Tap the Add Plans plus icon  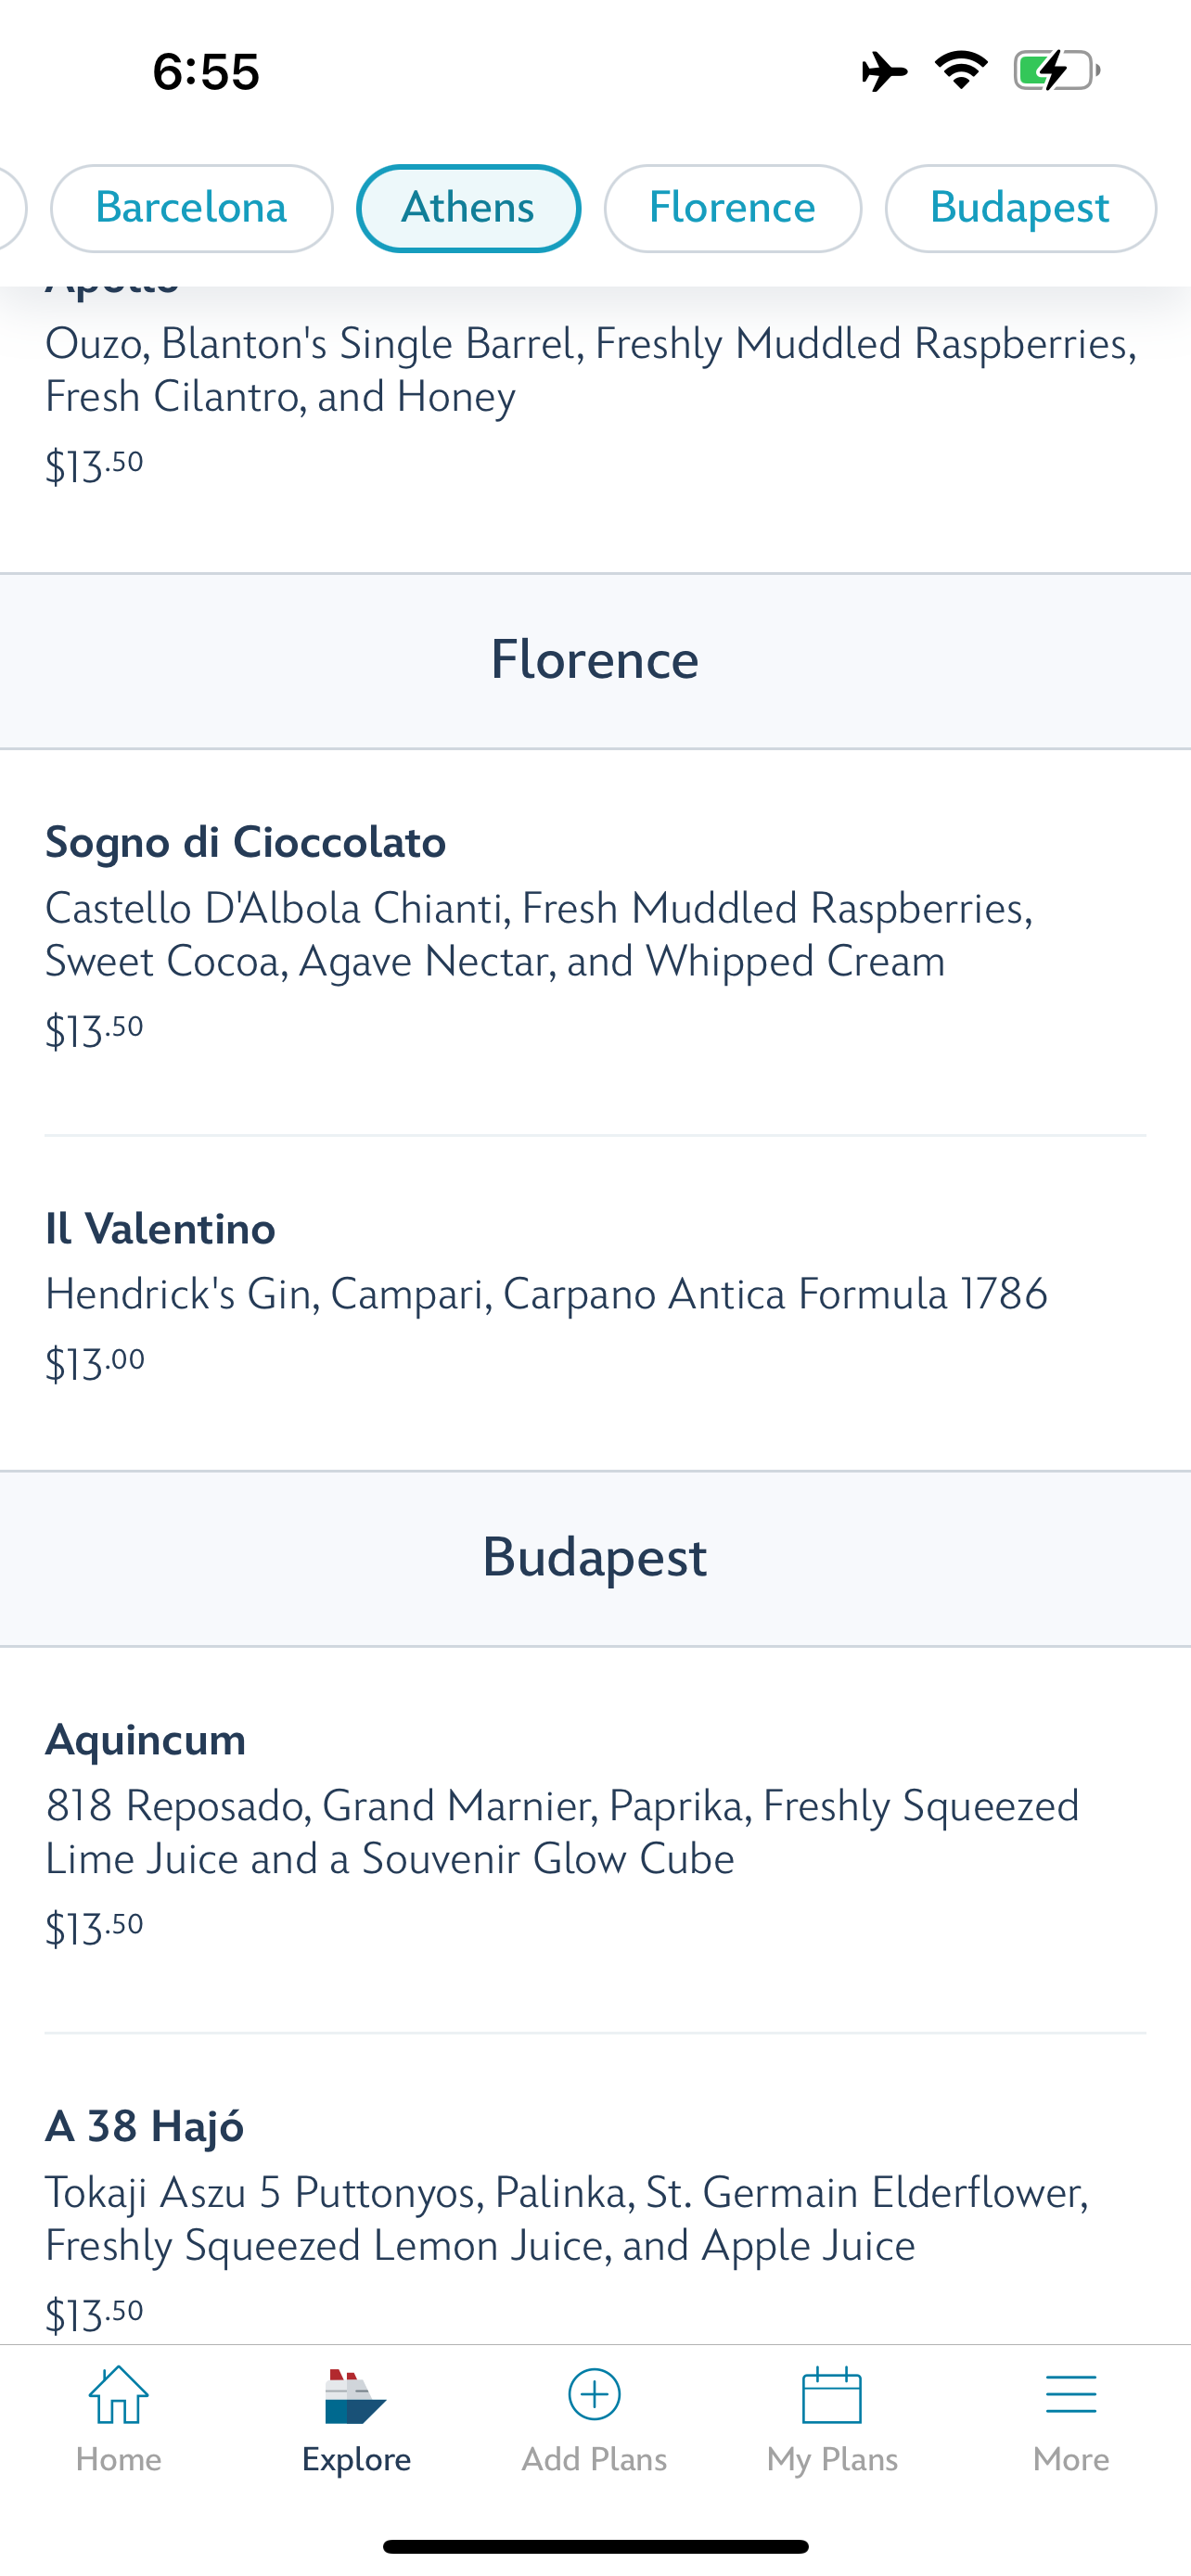pyautogui.click(x=594, y=2394)
